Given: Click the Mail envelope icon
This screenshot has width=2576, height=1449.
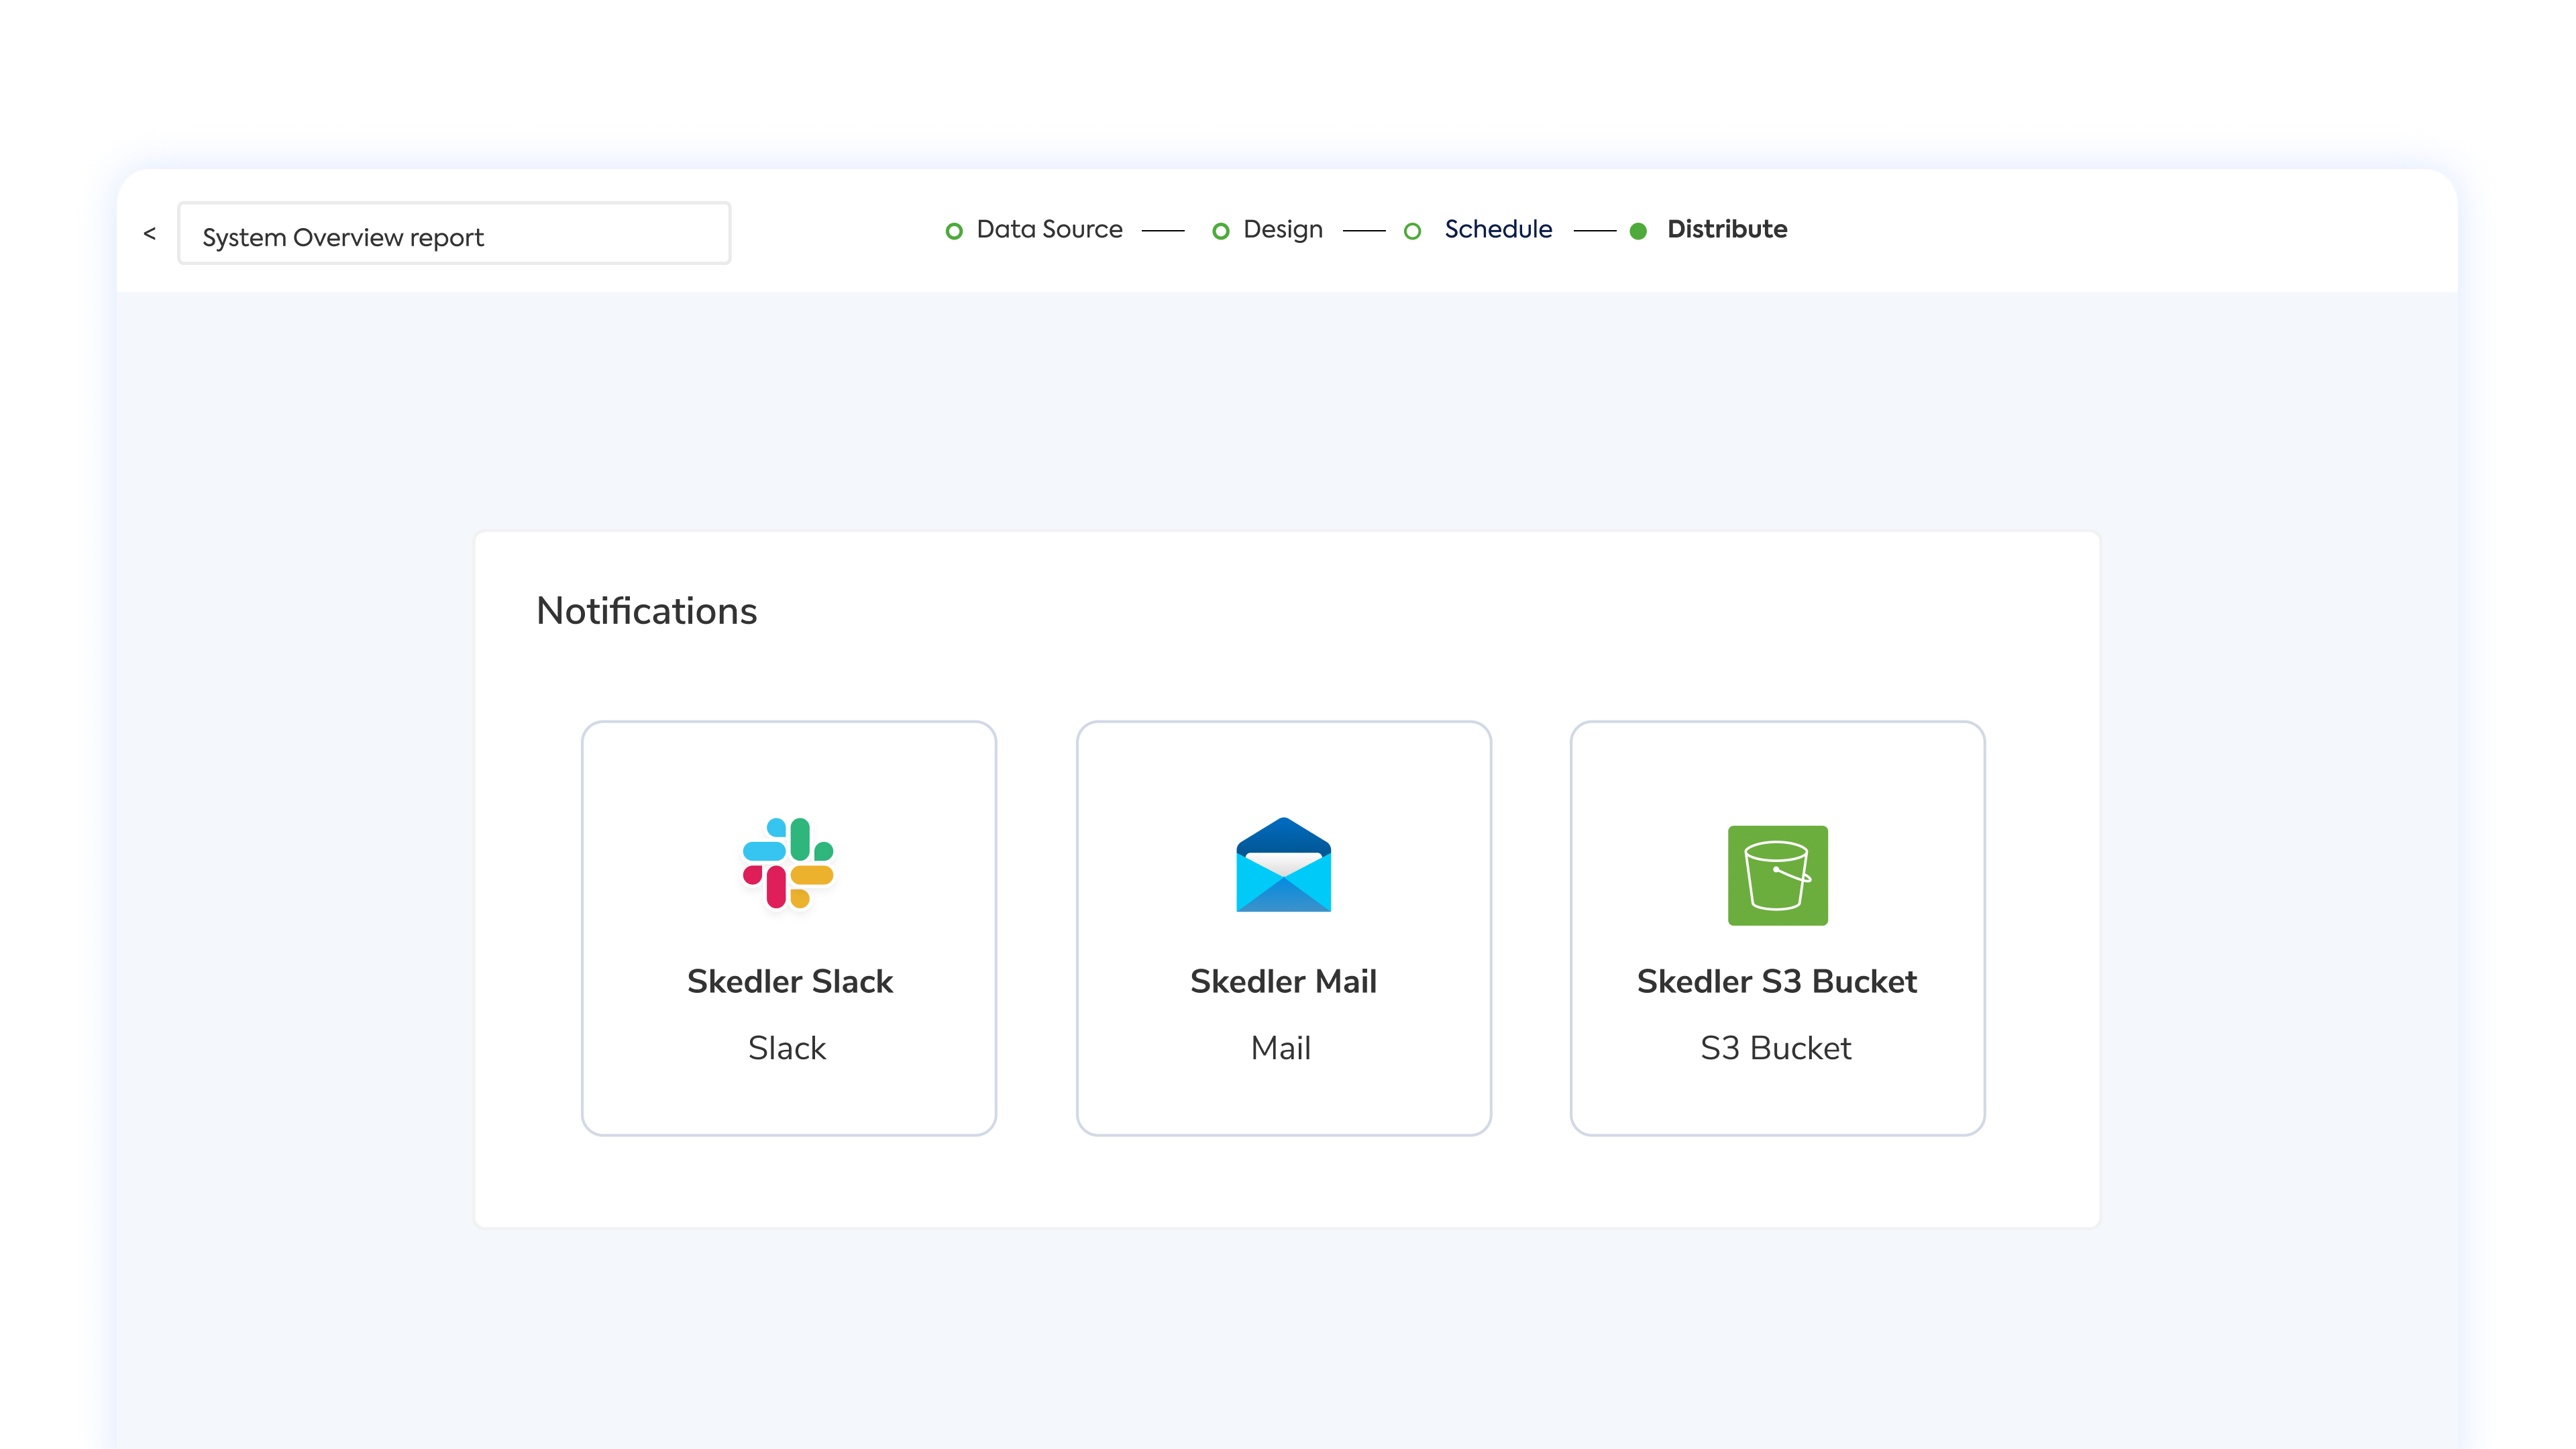Looking at the screenshot, I should click(1283, 864).
